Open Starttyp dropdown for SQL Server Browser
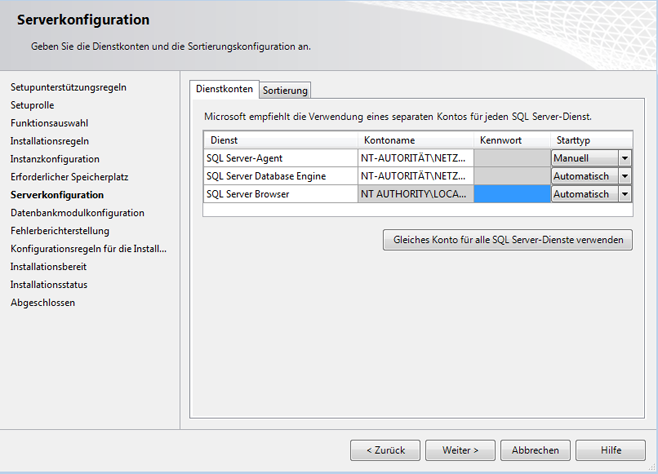The image size is (658, 474). coord(624,194)
